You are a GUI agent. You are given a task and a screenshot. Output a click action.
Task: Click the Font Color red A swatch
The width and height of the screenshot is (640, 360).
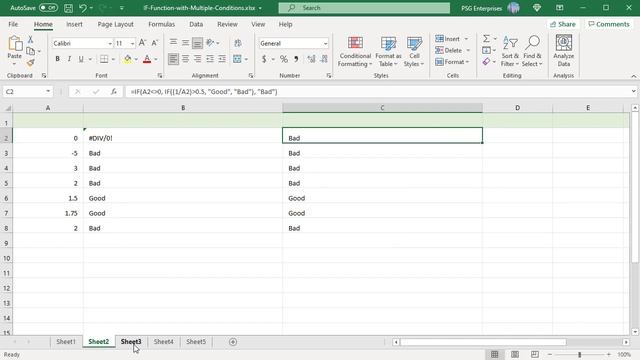(147, 59)
